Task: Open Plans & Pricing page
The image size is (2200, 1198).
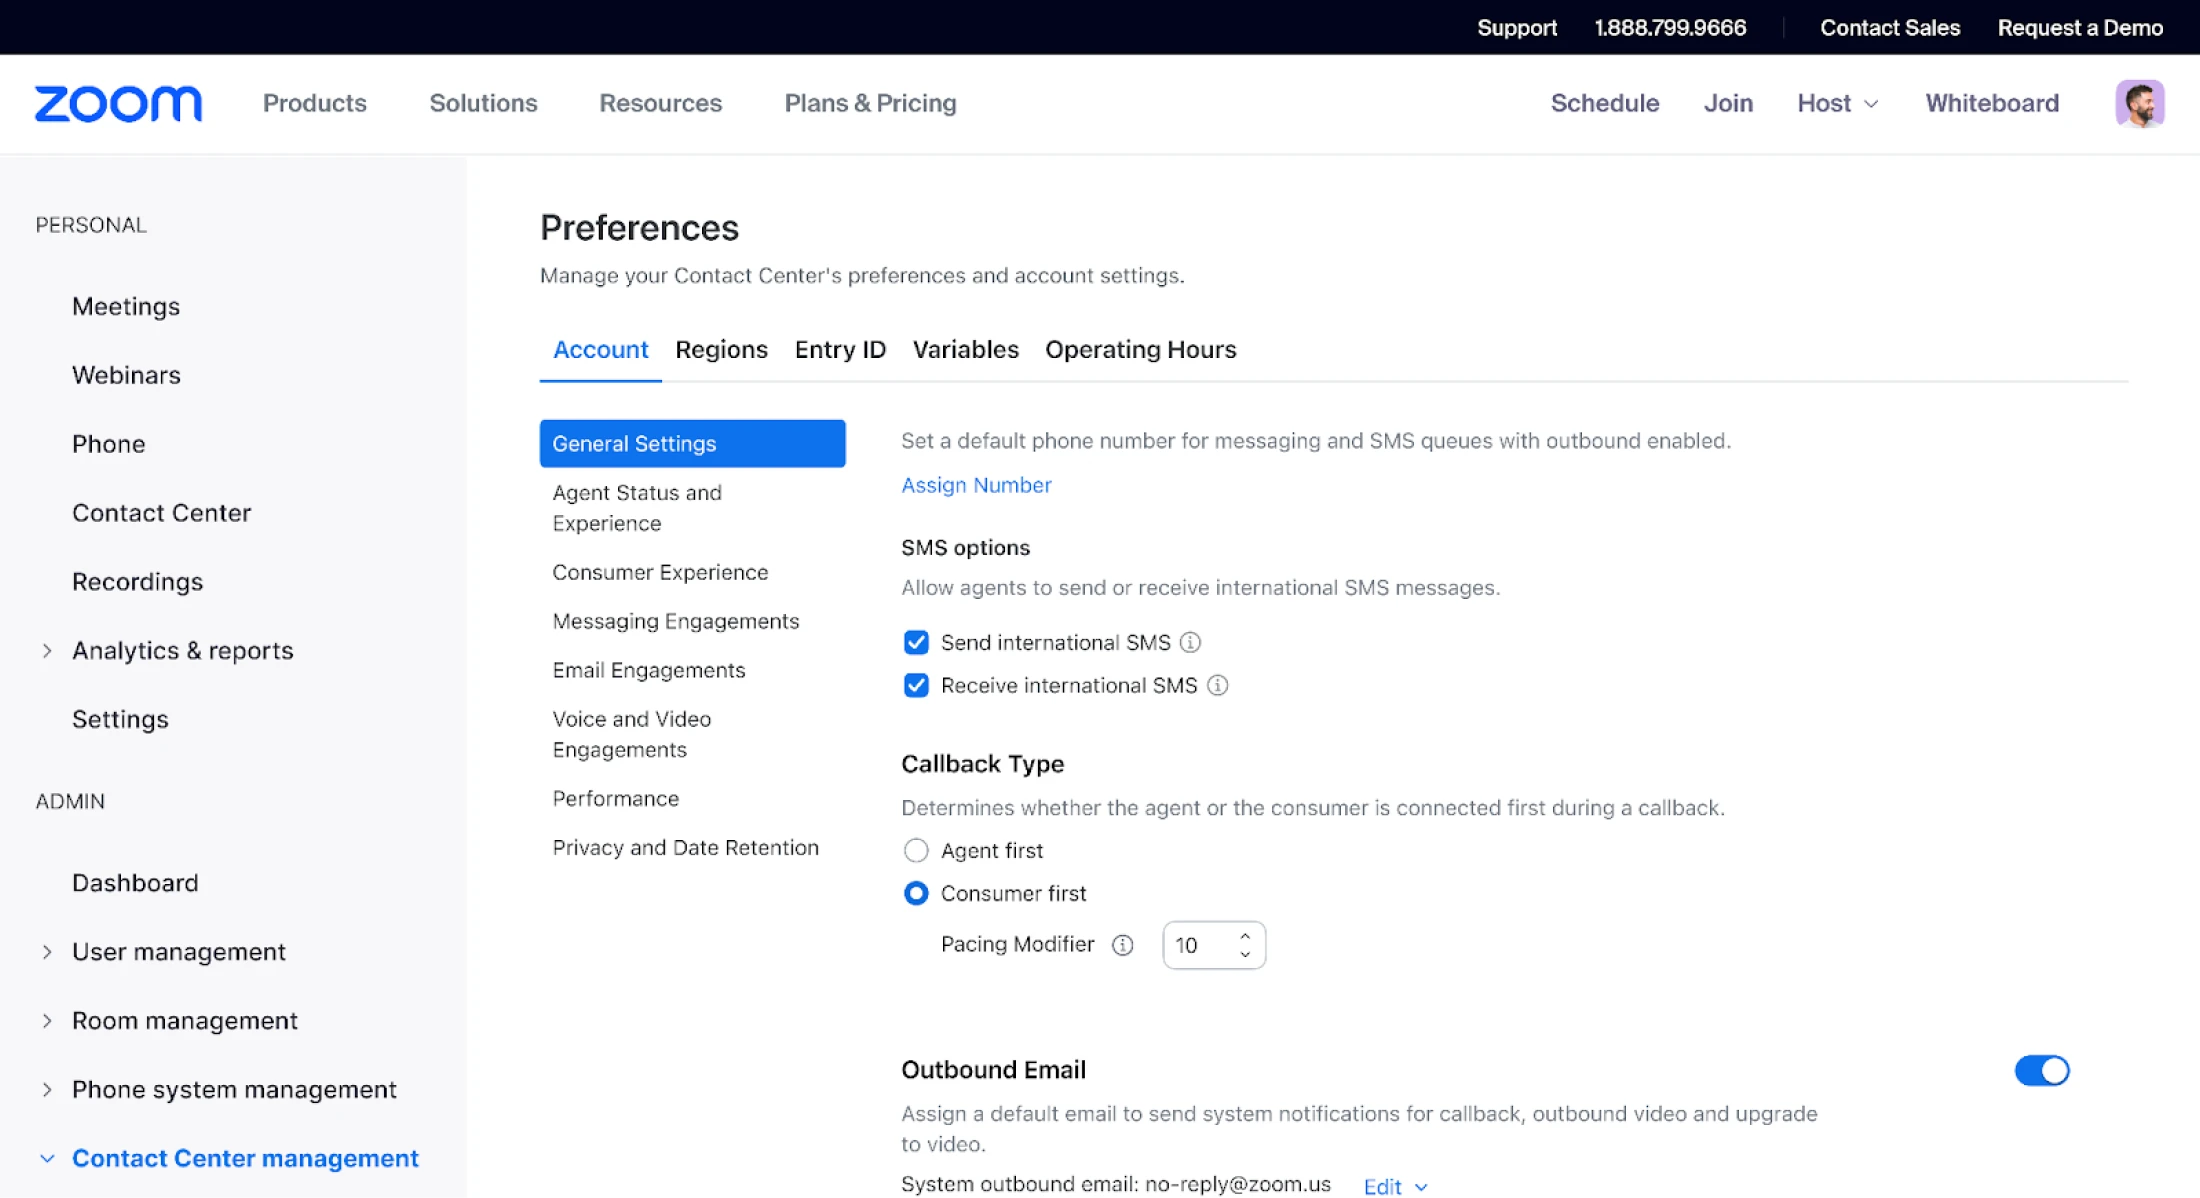Action: click(870, 103)
